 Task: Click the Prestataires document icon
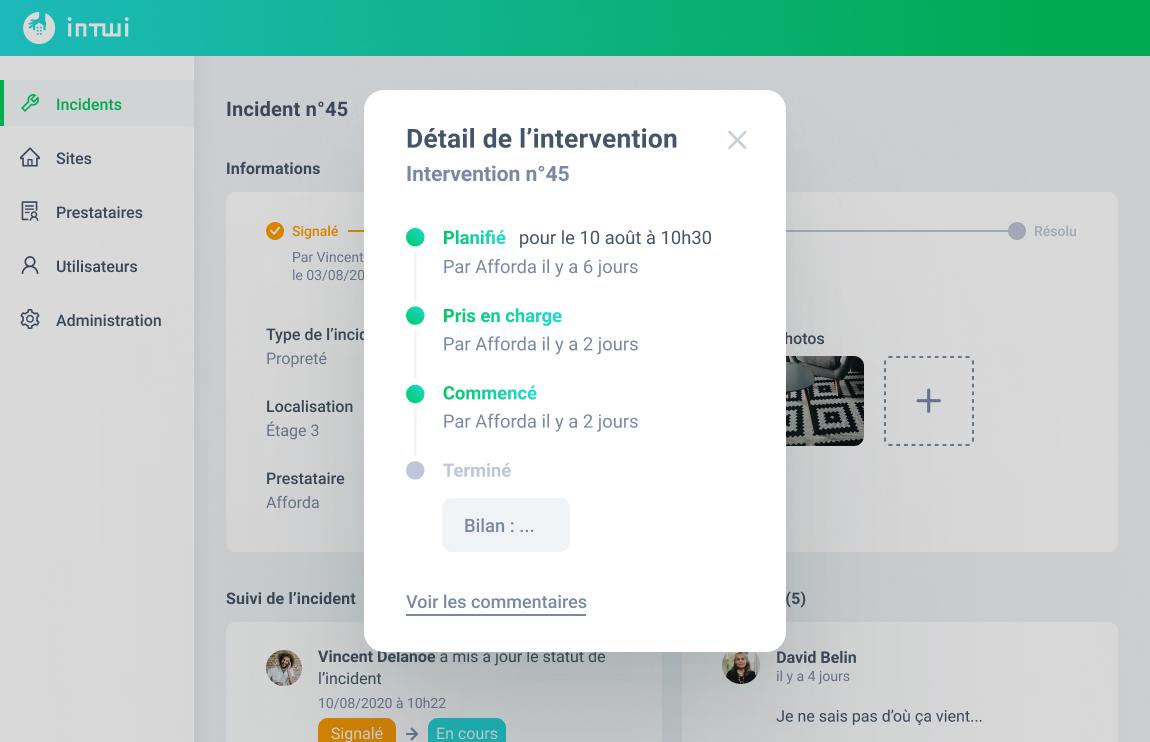(30, 212)
